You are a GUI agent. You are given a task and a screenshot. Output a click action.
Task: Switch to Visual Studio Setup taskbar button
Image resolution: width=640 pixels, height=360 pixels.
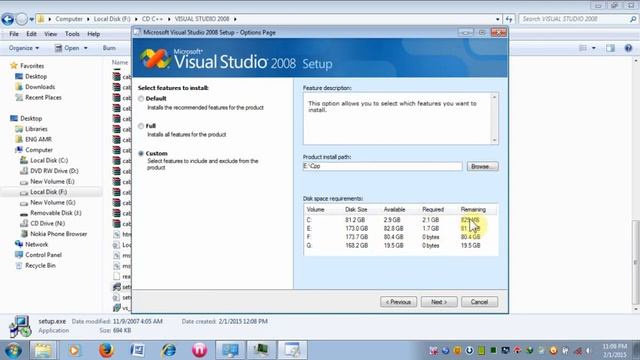[292, 350]
